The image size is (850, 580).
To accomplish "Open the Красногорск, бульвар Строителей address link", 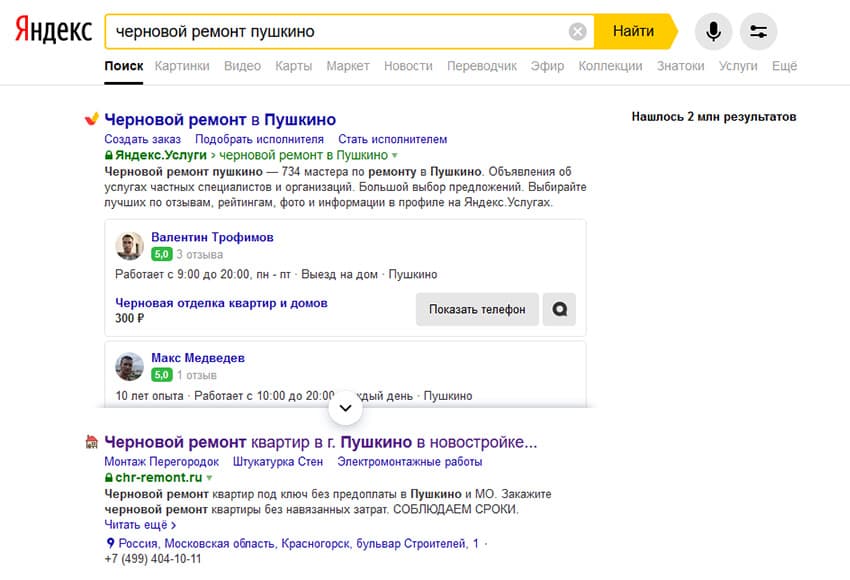I will (x=298, y=543).
